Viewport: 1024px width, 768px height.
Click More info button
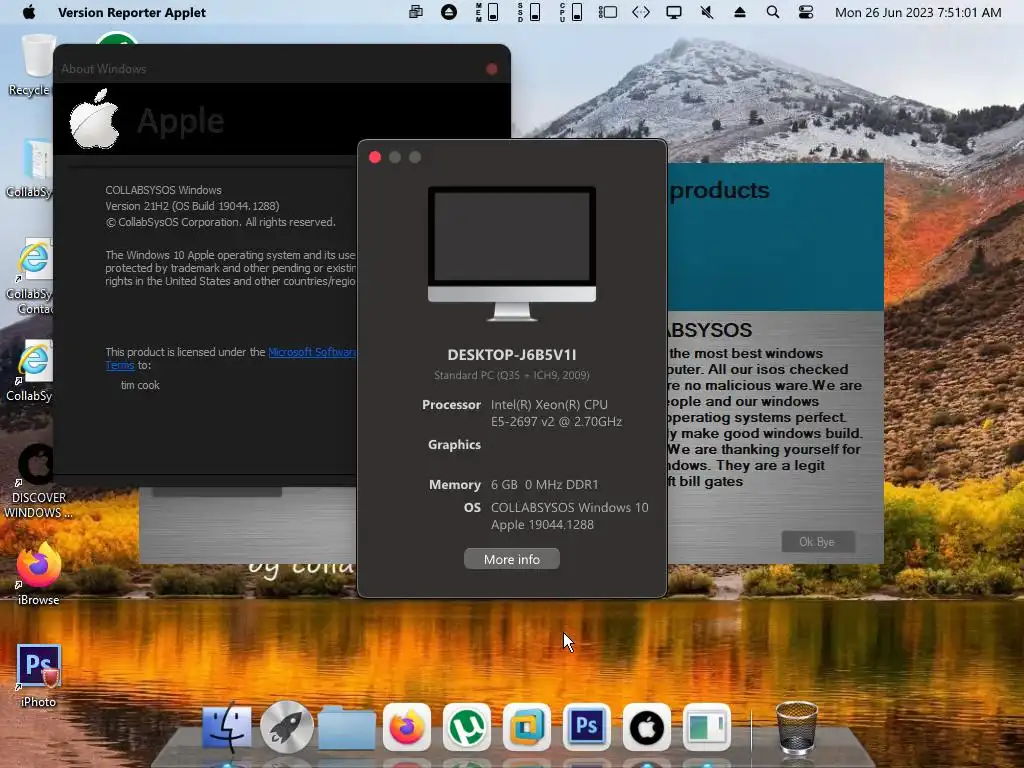tap(511, 559)
